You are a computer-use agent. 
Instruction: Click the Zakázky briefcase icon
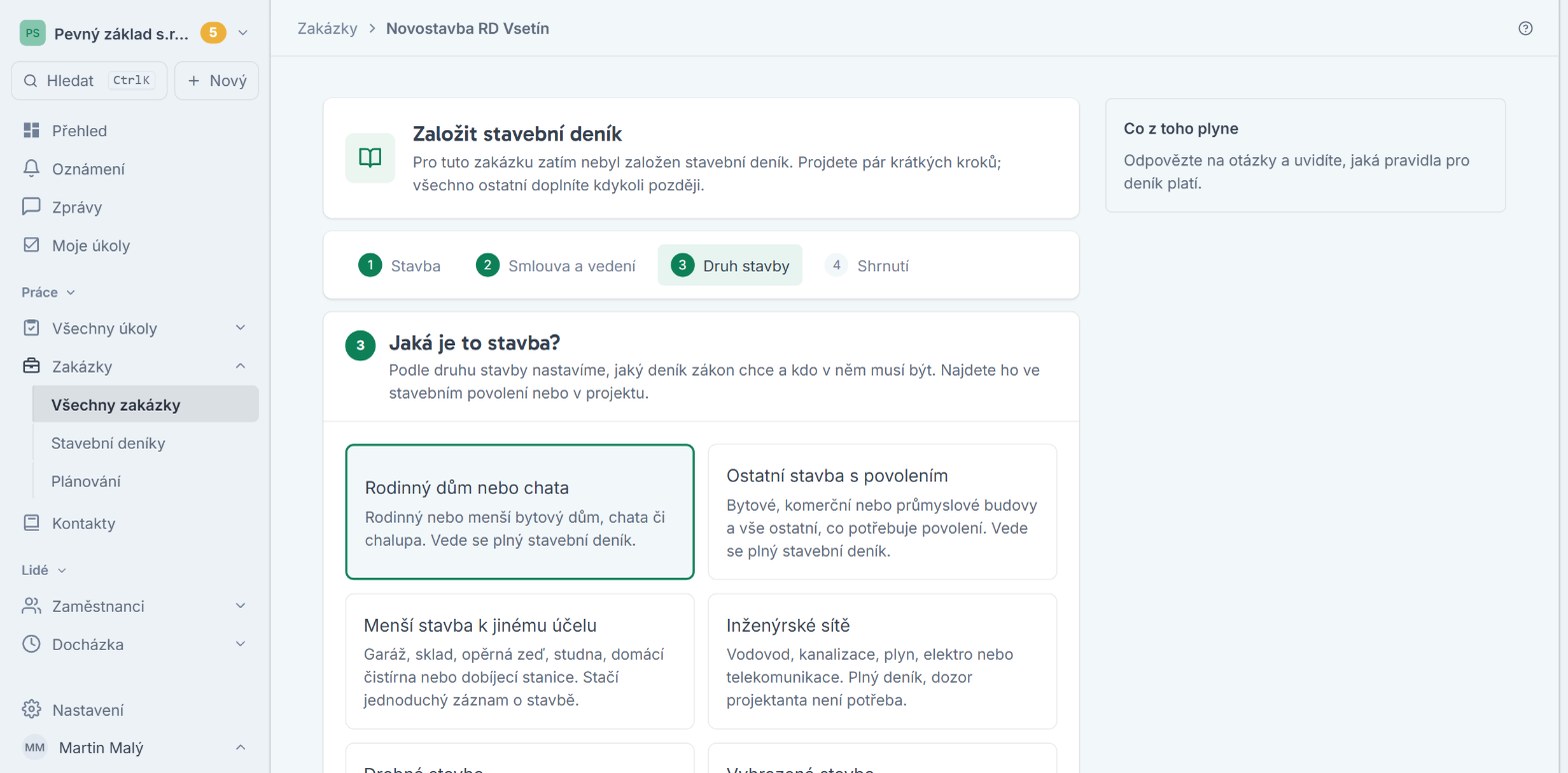tap(31, 365)
